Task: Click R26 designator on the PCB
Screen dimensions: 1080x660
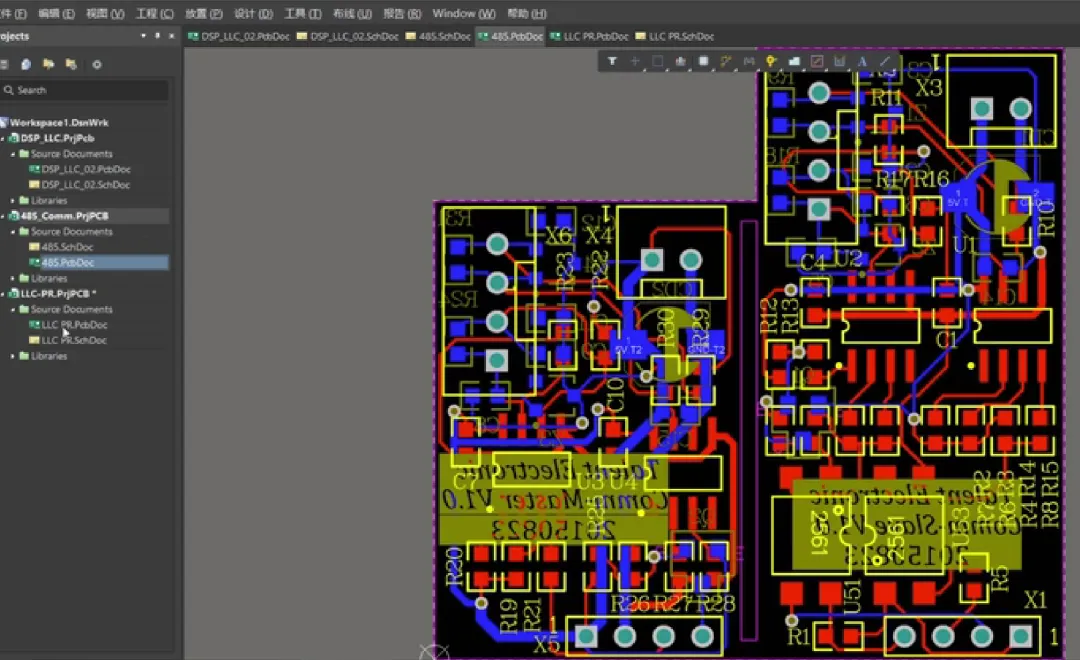Action: 630,604
